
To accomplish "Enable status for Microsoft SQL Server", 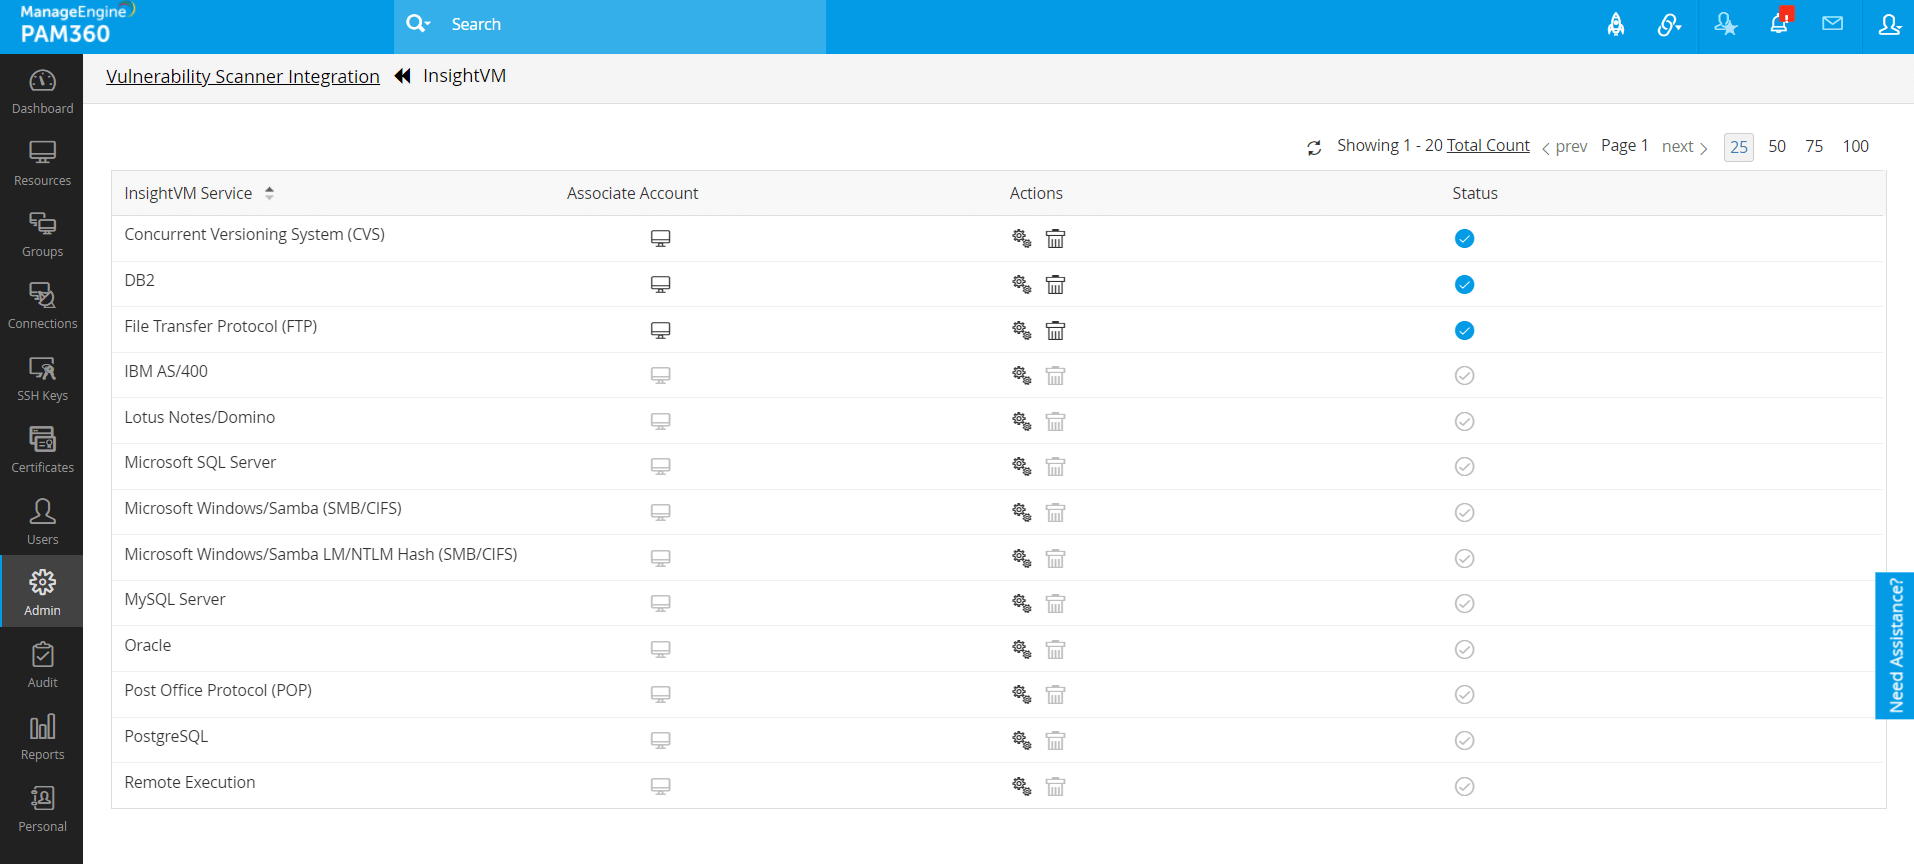I will 1464,466.
